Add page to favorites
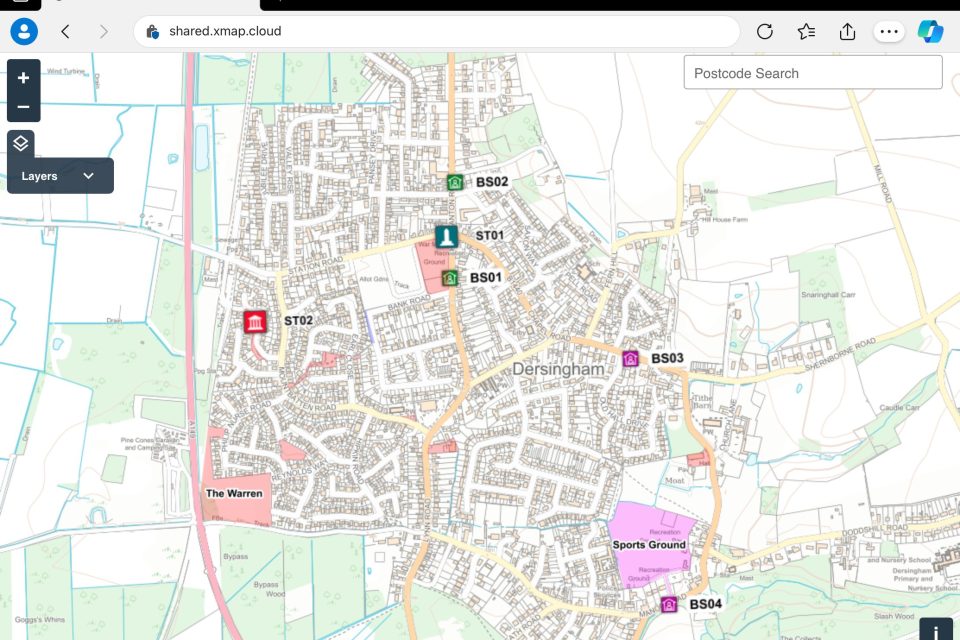 point(806,31)
